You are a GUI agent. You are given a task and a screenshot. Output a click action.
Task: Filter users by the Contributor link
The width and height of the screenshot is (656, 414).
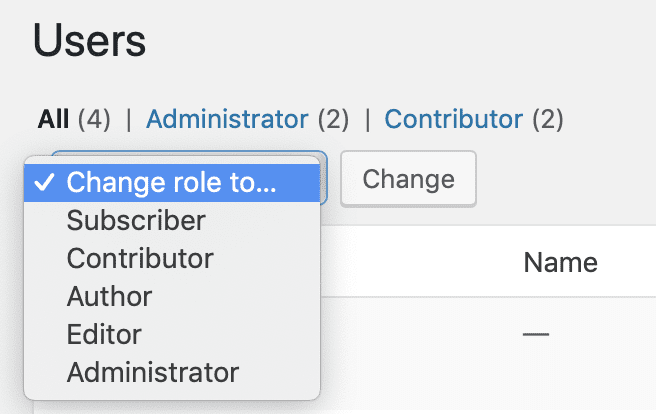point(454,119)
